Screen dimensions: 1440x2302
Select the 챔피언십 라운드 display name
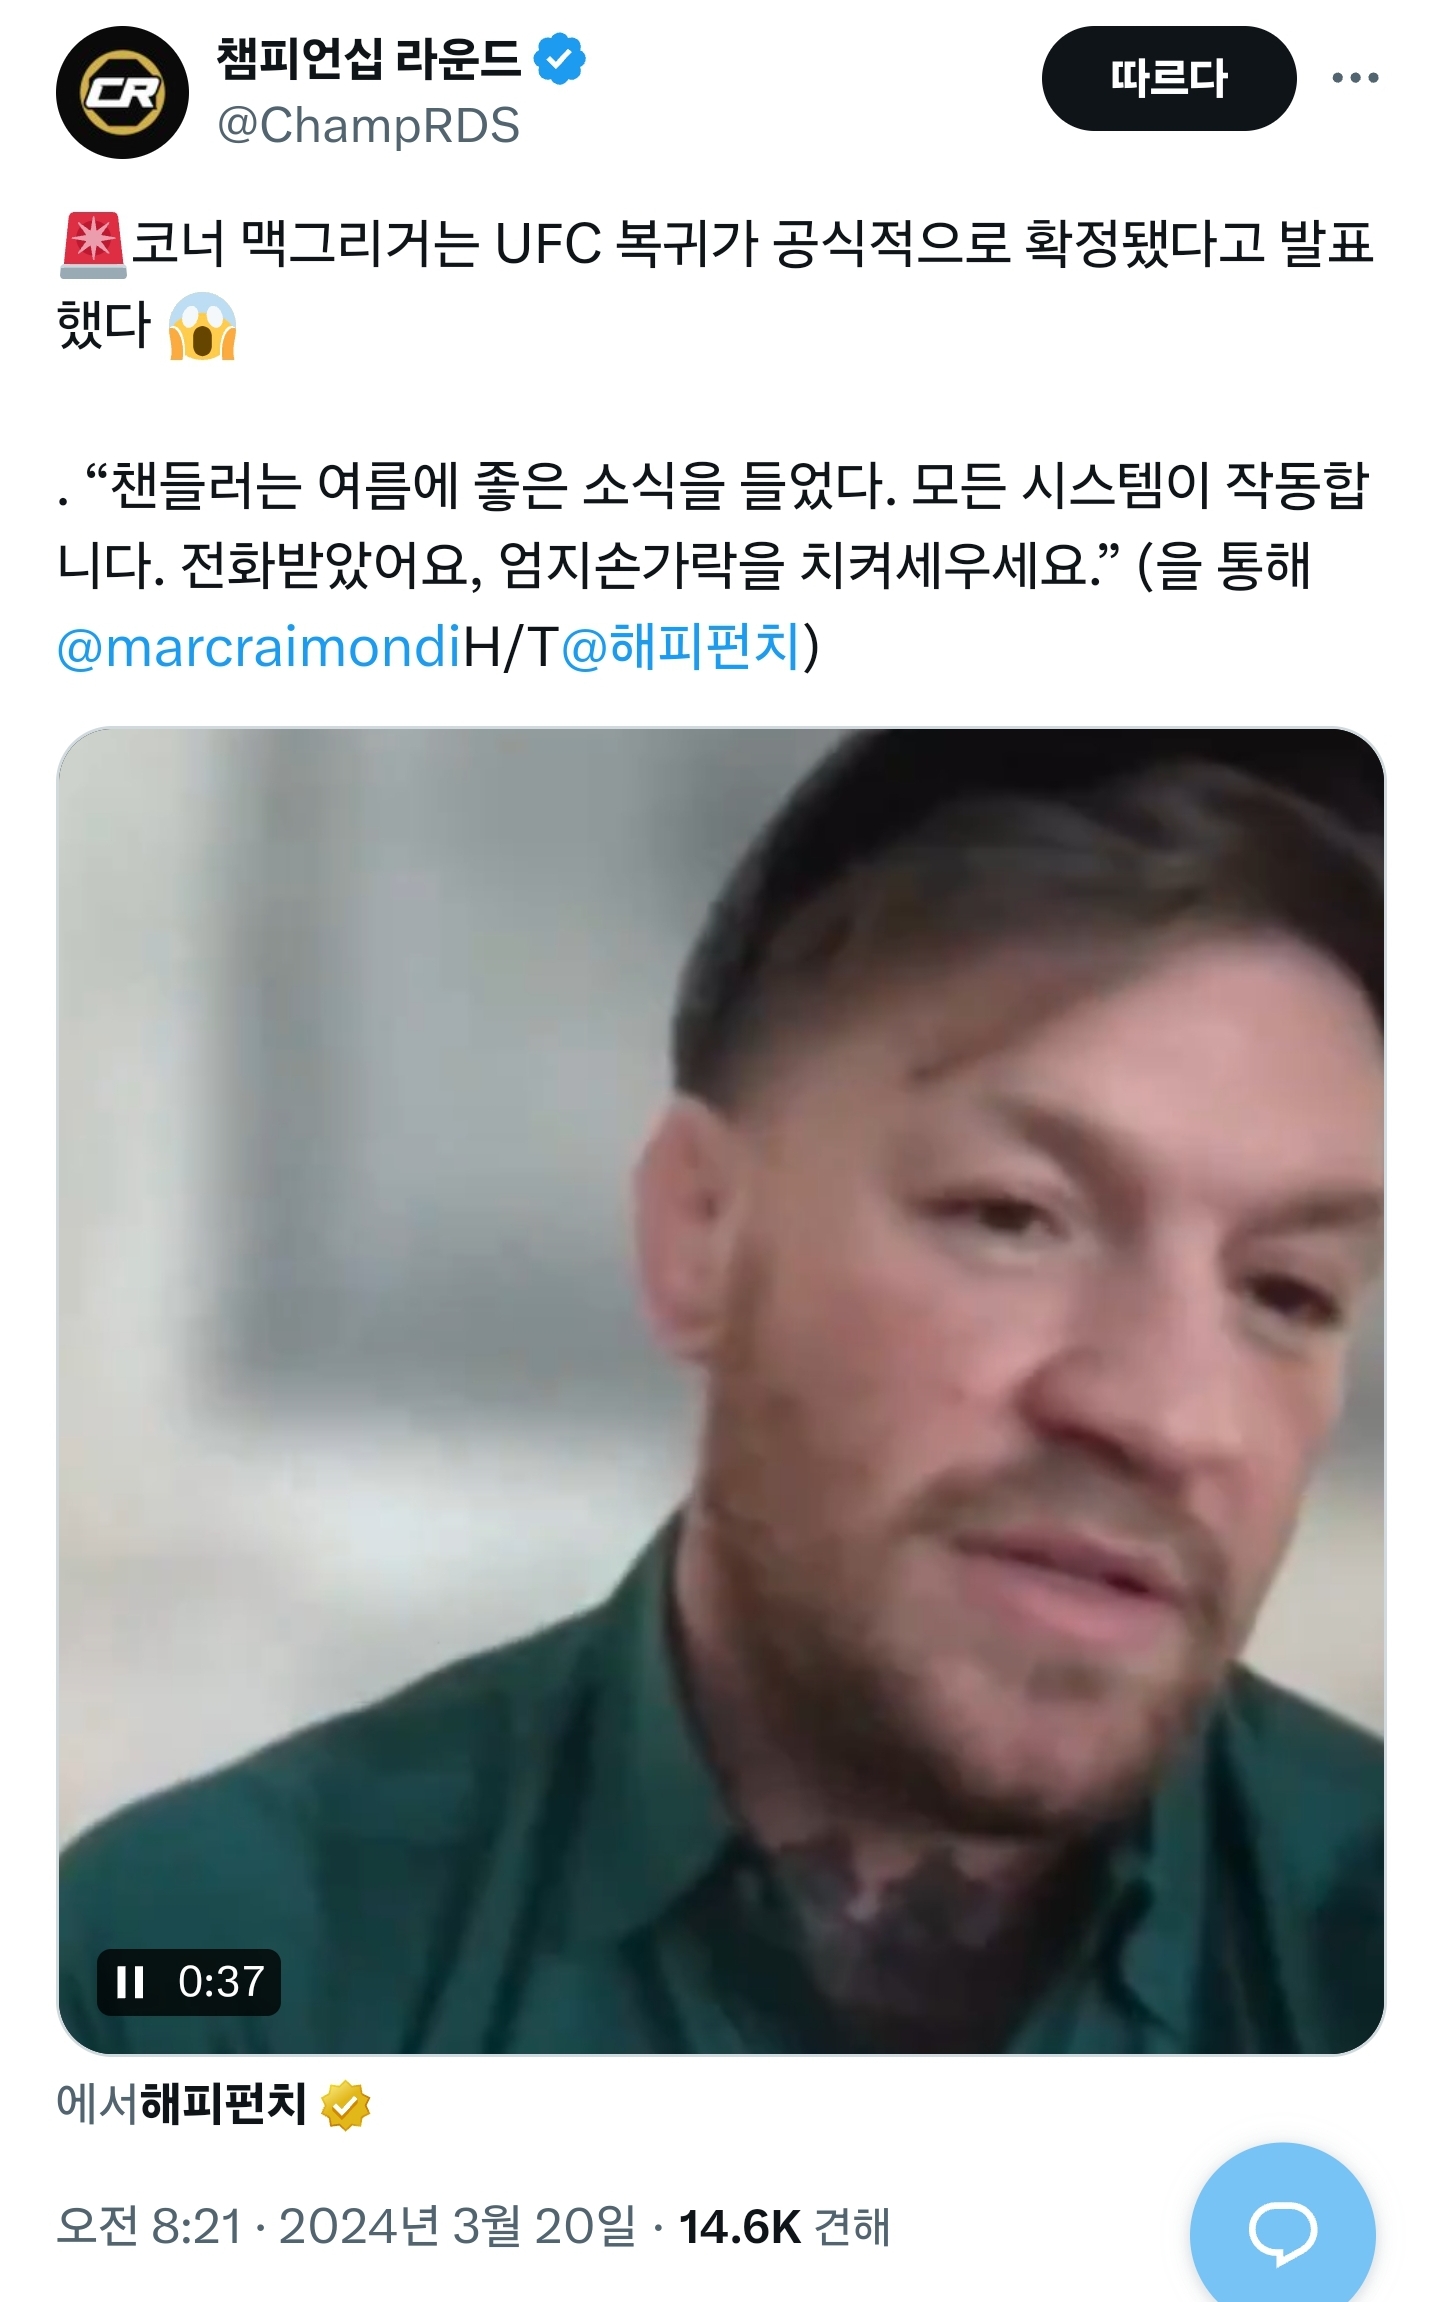(369, 59)
